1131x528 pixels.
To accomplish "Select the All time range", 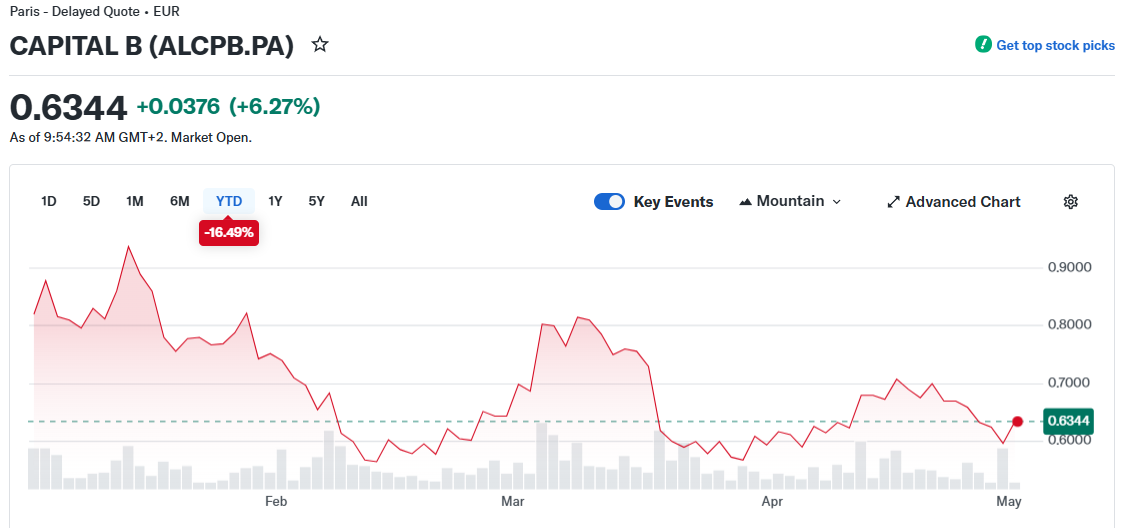I will click(x=359, y=201).
